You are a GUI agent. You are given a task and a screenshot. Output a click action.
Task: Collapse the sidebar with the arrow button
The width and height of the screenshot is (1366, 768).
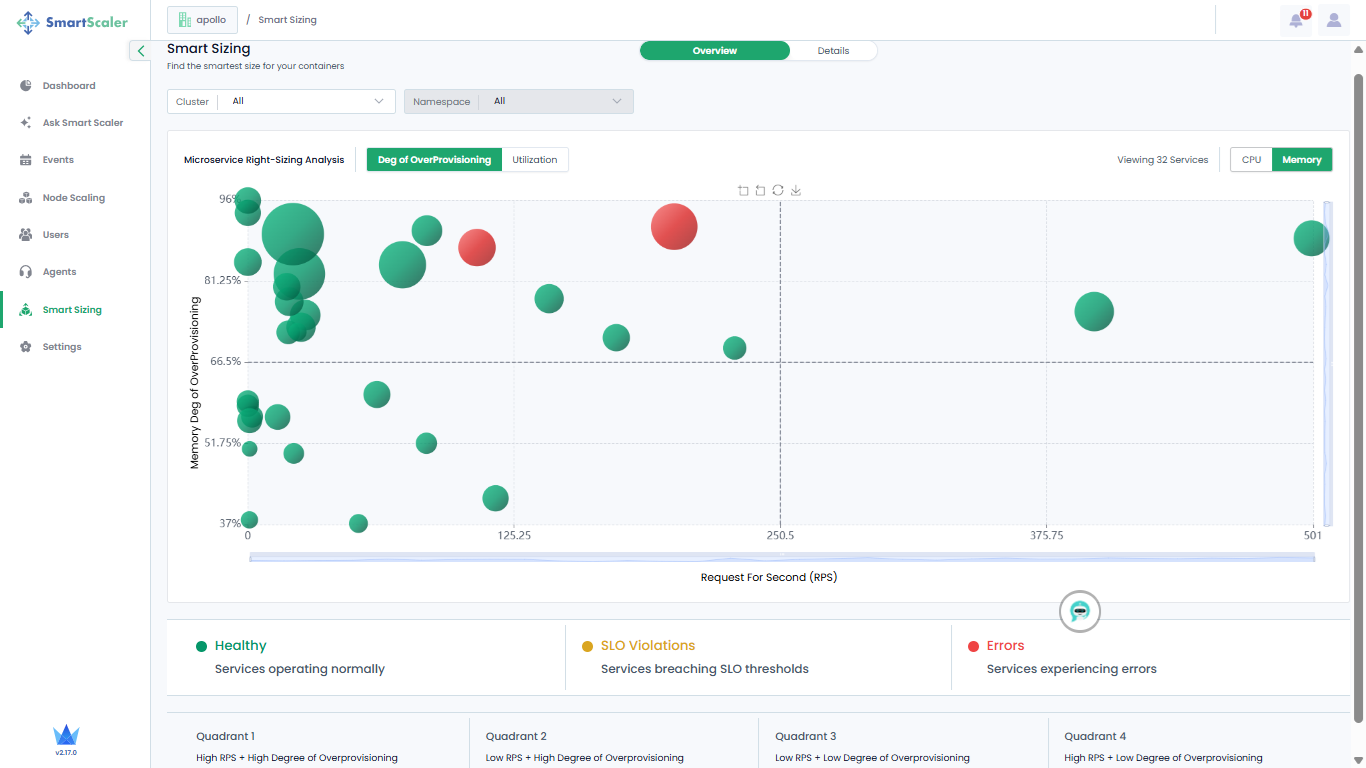(x=141, y=51)
